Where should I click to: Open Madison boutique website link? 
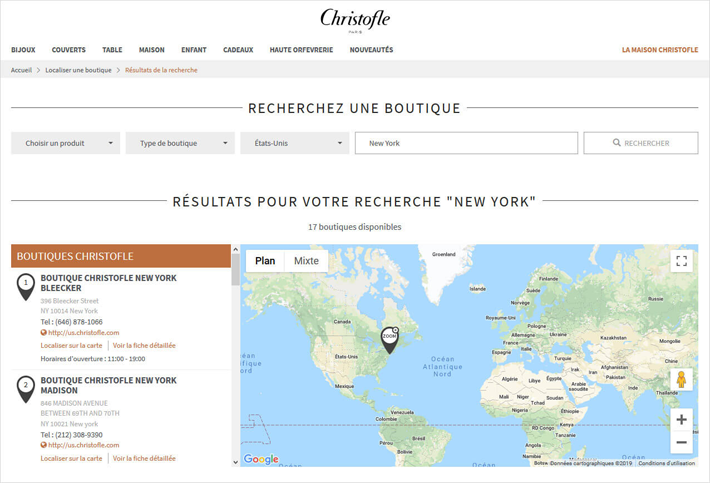pos(84,445)
